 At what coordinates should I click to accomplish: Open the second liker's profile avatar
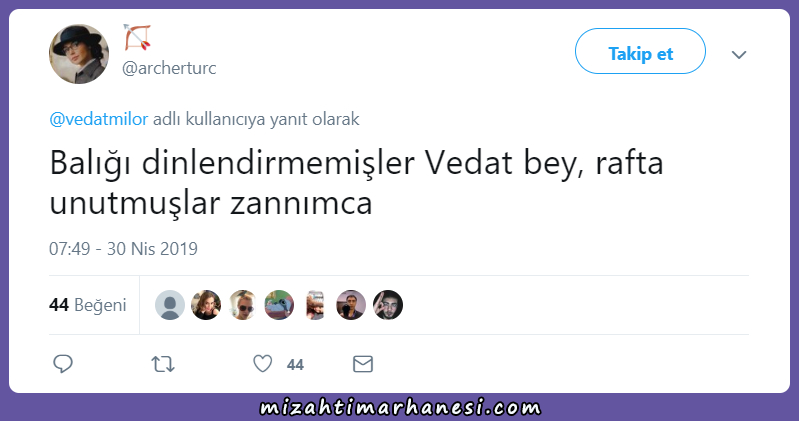(x=206, y=305)
